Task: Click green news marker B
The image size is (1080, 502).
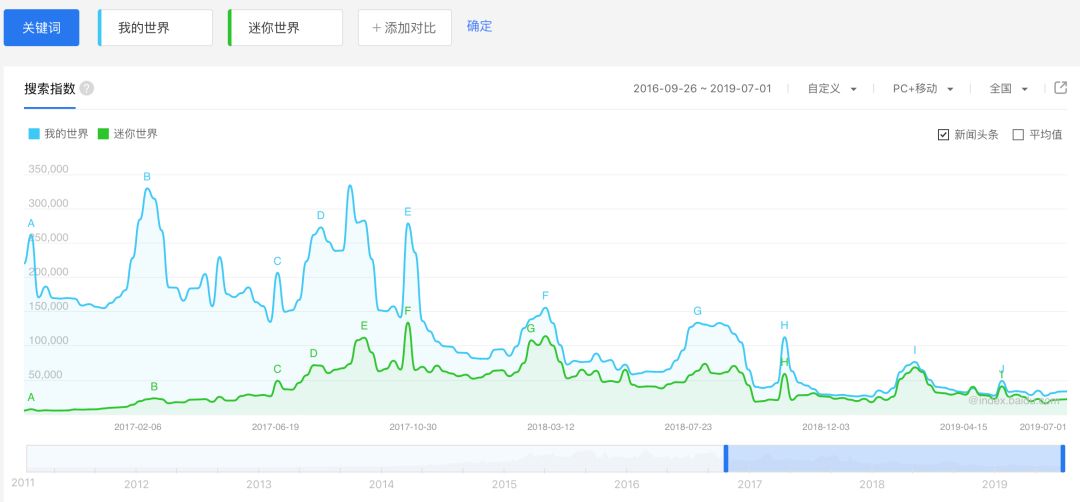Action: click(x=154, y=386)
